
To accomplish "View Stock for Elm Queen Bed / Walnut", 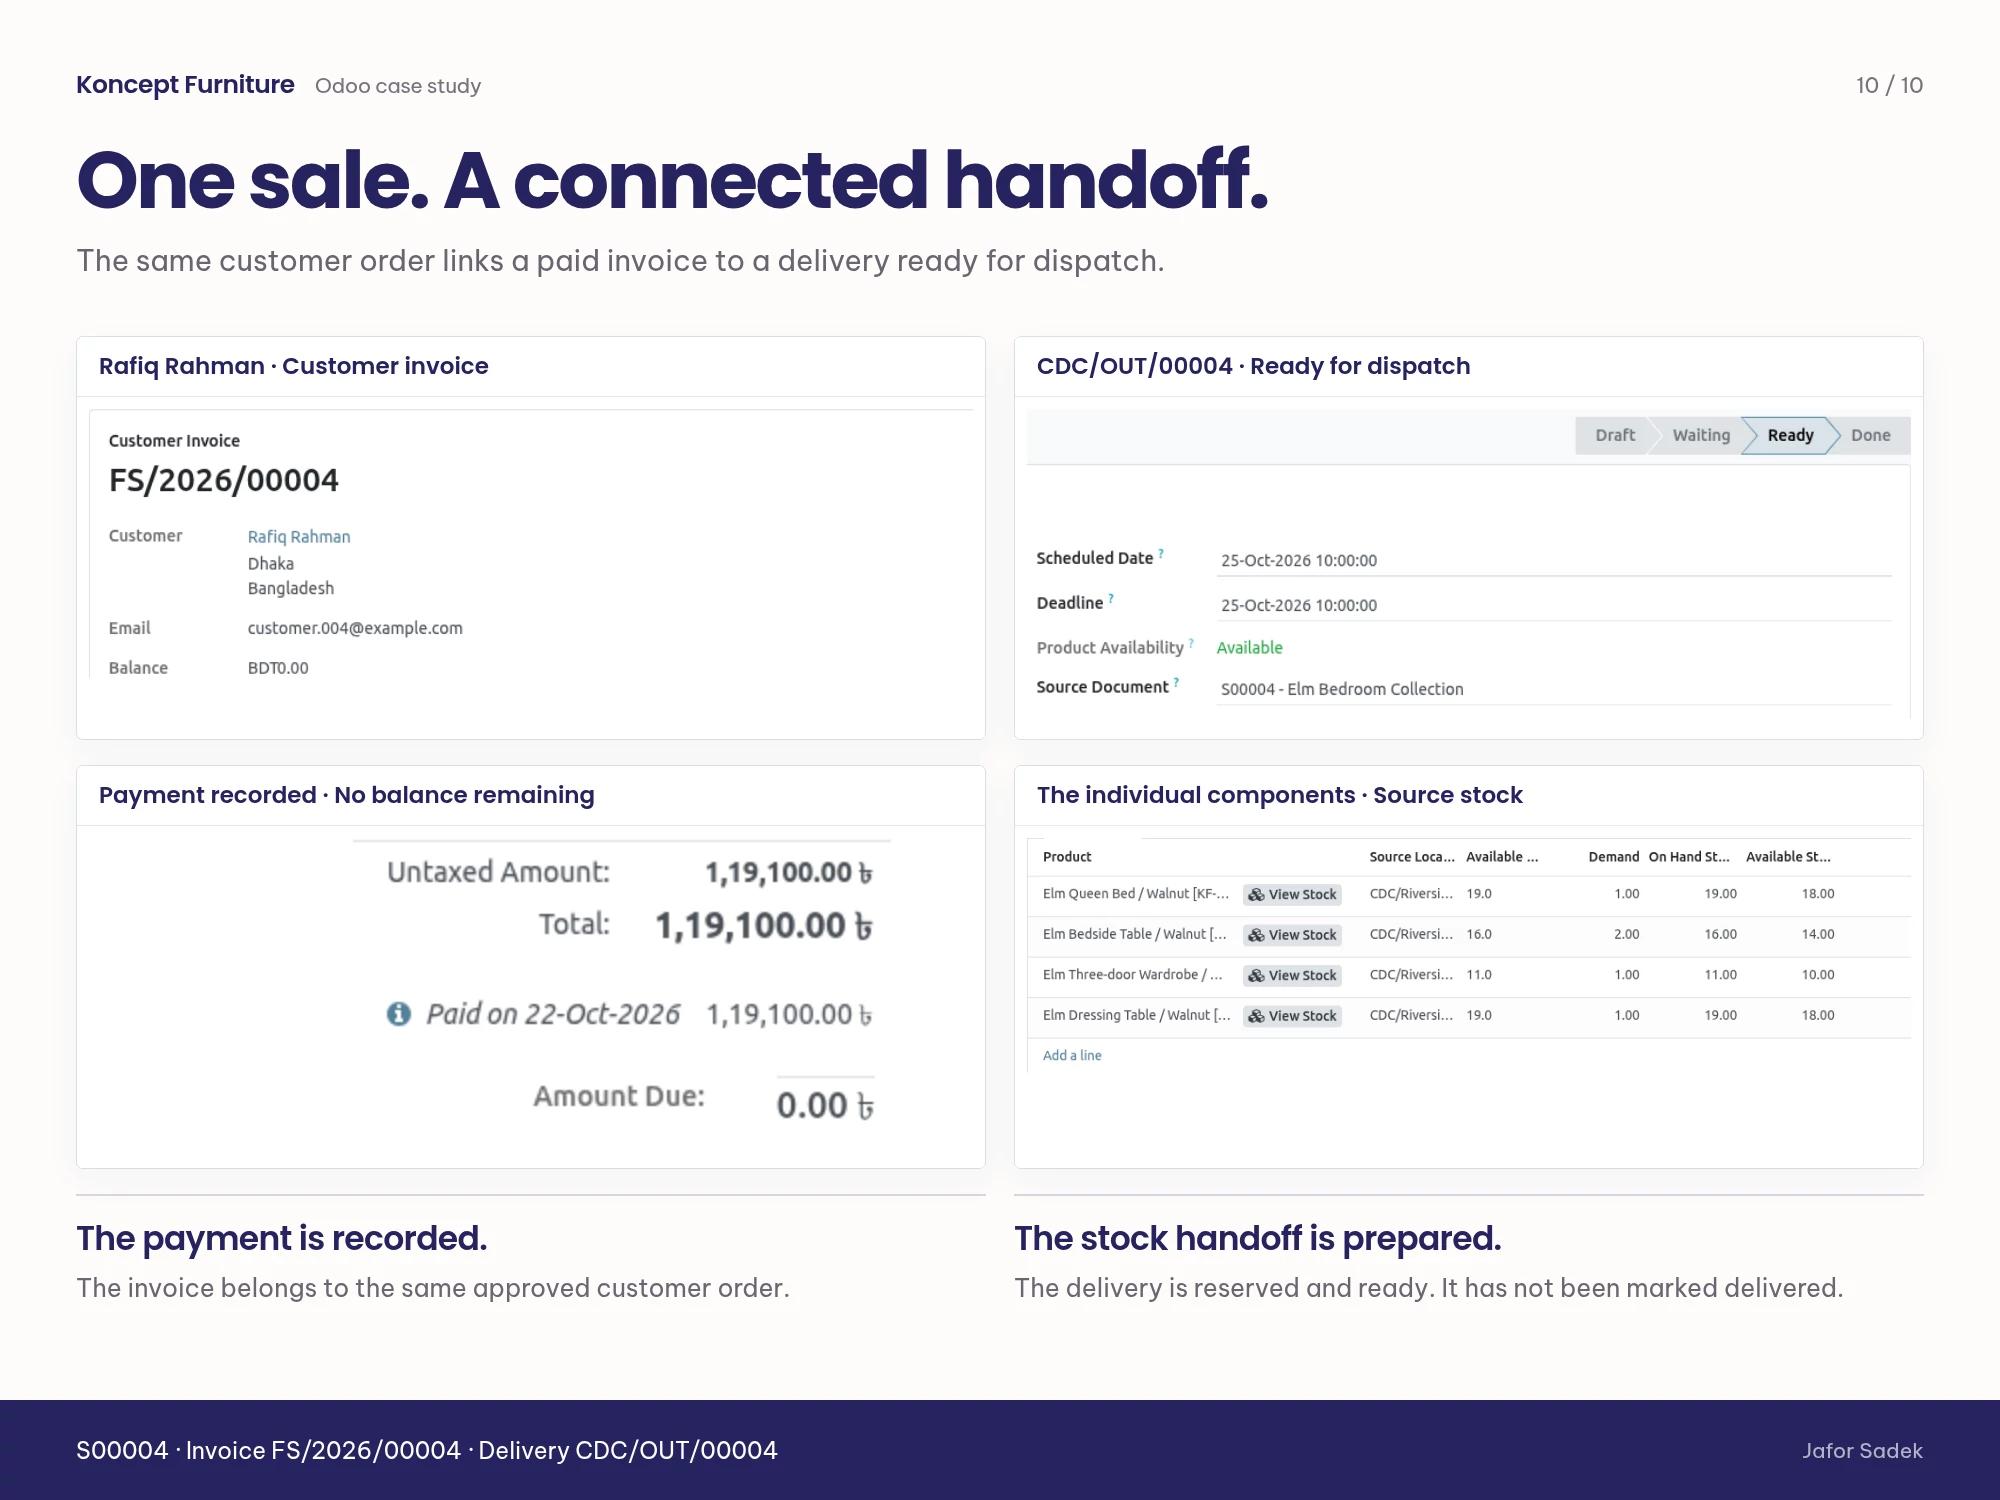I will coord(1292,894).
